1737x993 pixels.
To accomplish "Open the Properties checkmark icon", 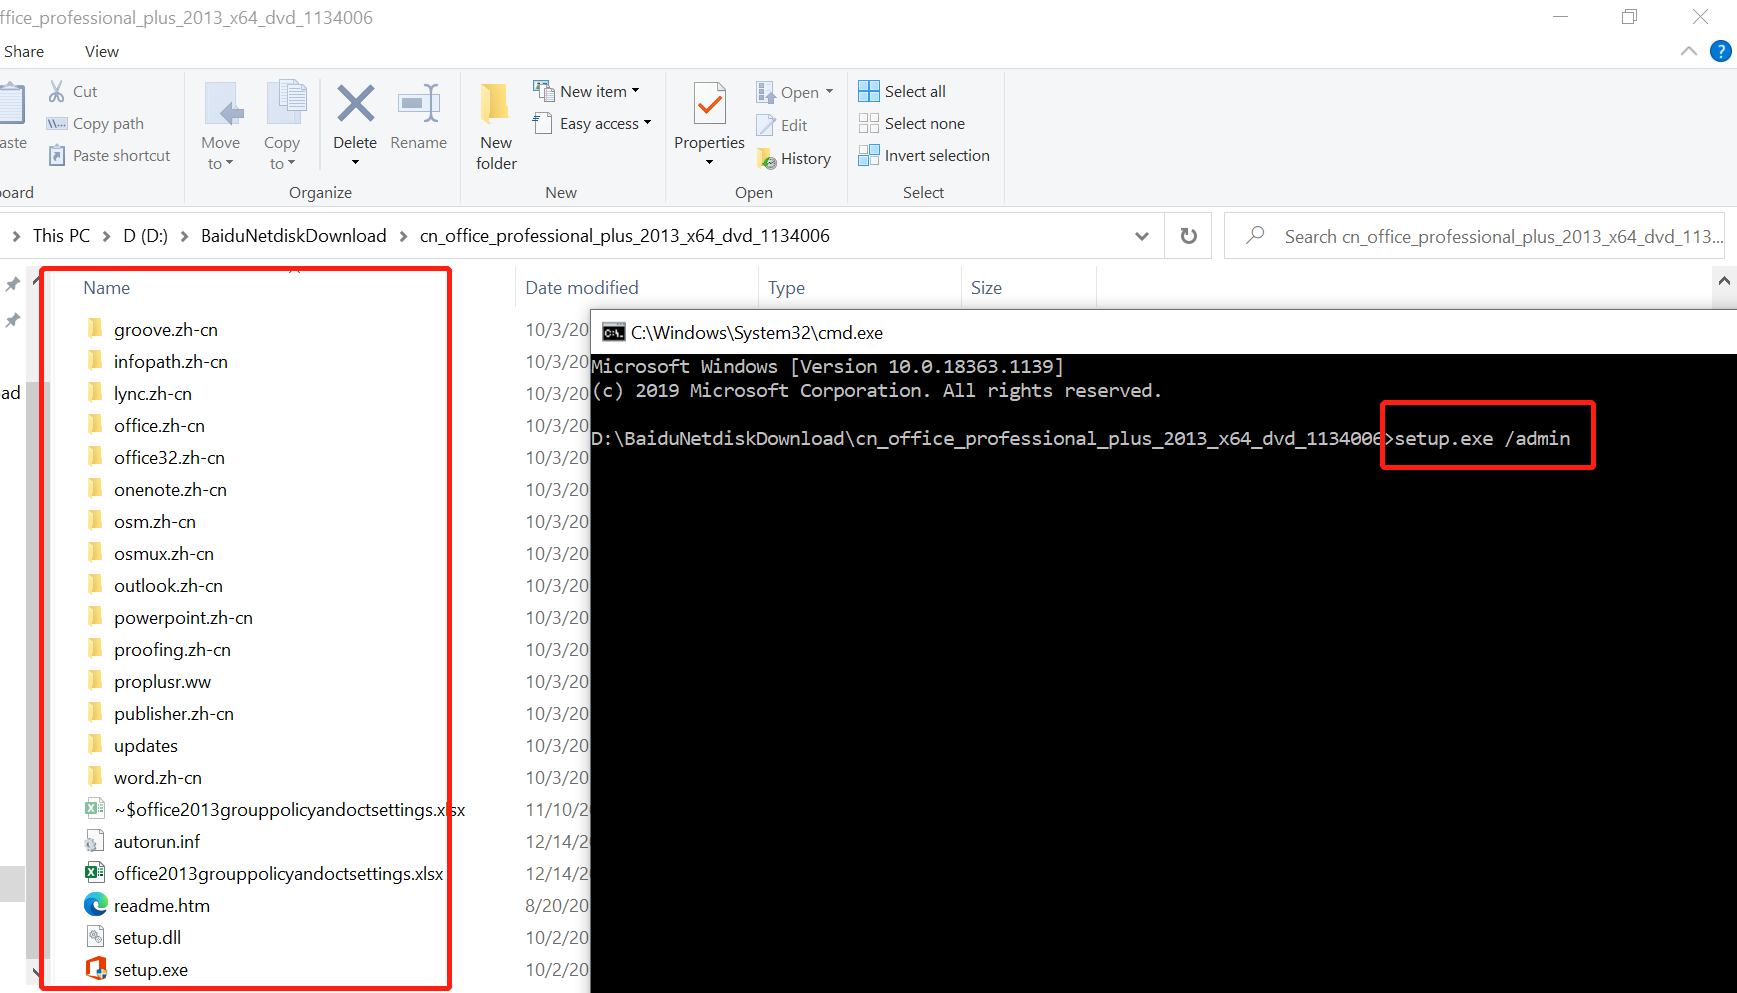I will [710, 104].
